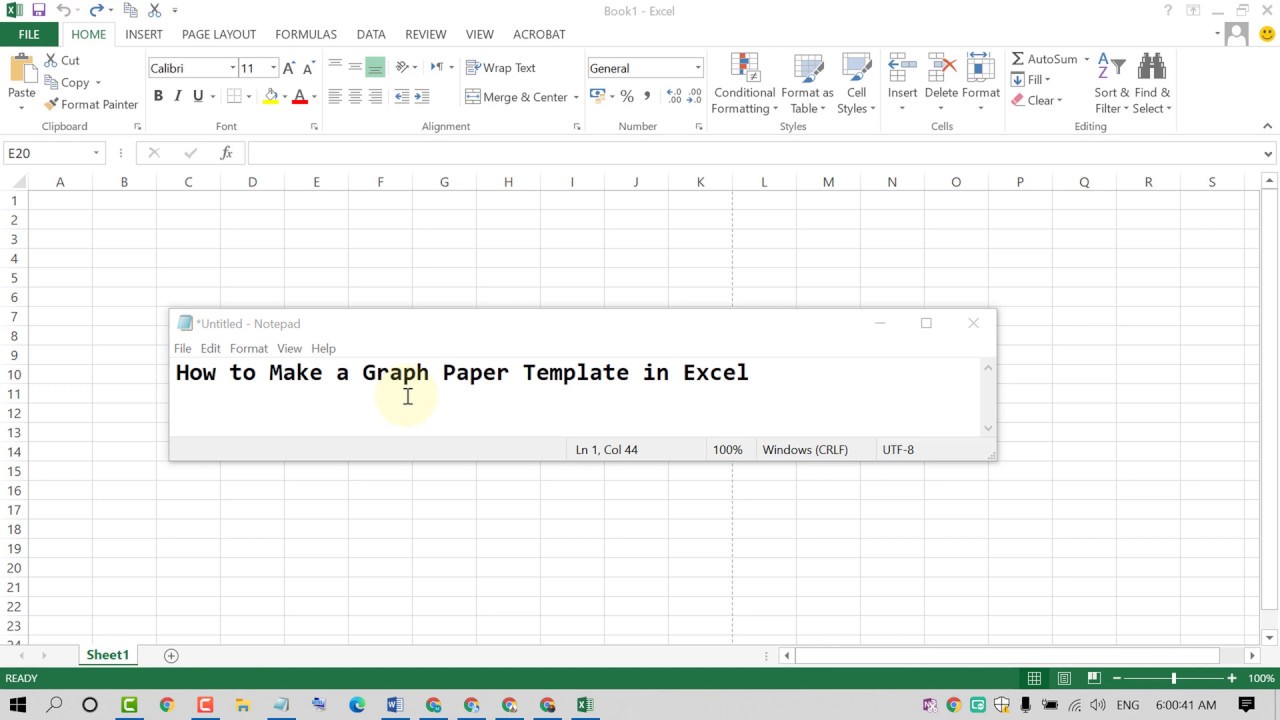The width and height of the screenshot is (1280, 720).
Task: Click the Delete cells icon
Action: (x=941, y=67)
